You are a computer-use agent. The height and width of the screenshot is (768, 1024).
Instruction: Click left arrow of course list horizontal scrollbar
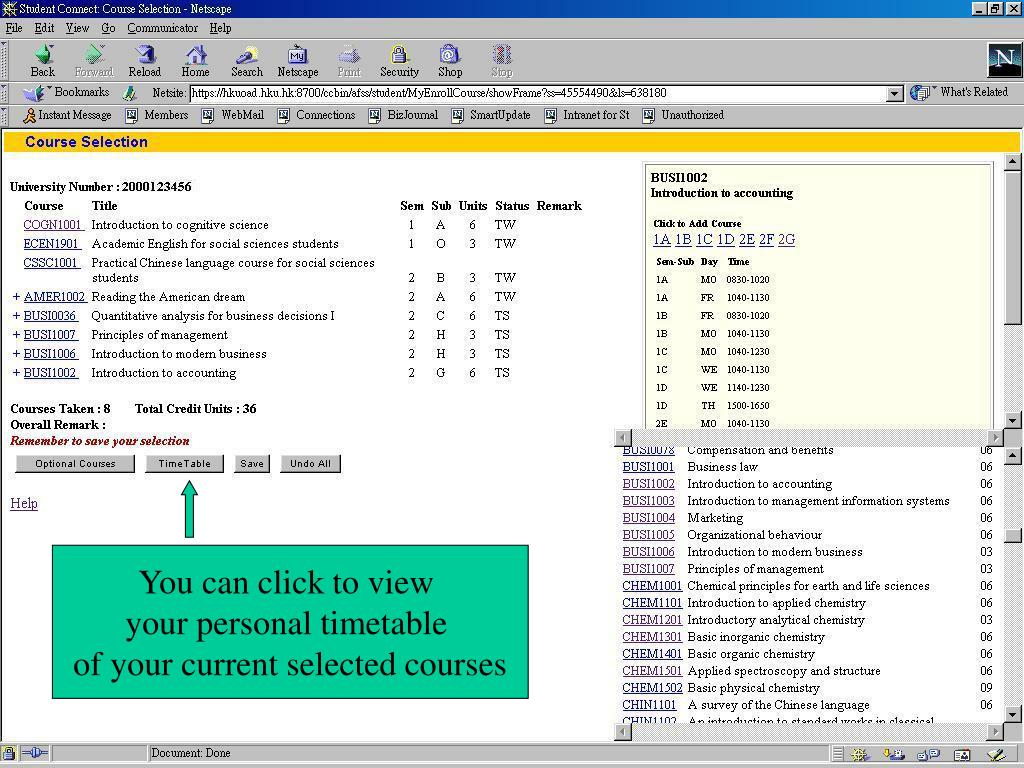623,732
